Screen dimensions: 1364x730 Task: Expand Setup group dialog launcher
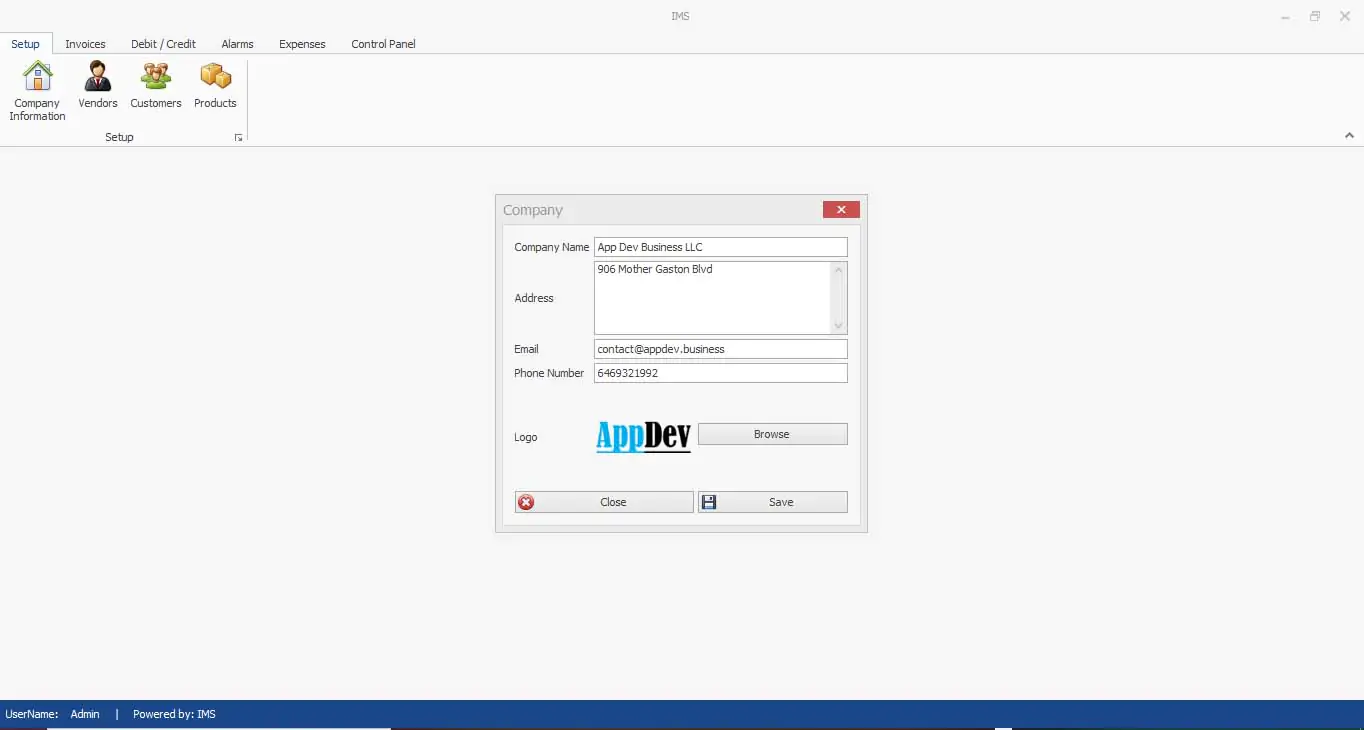tap(238, 138)
